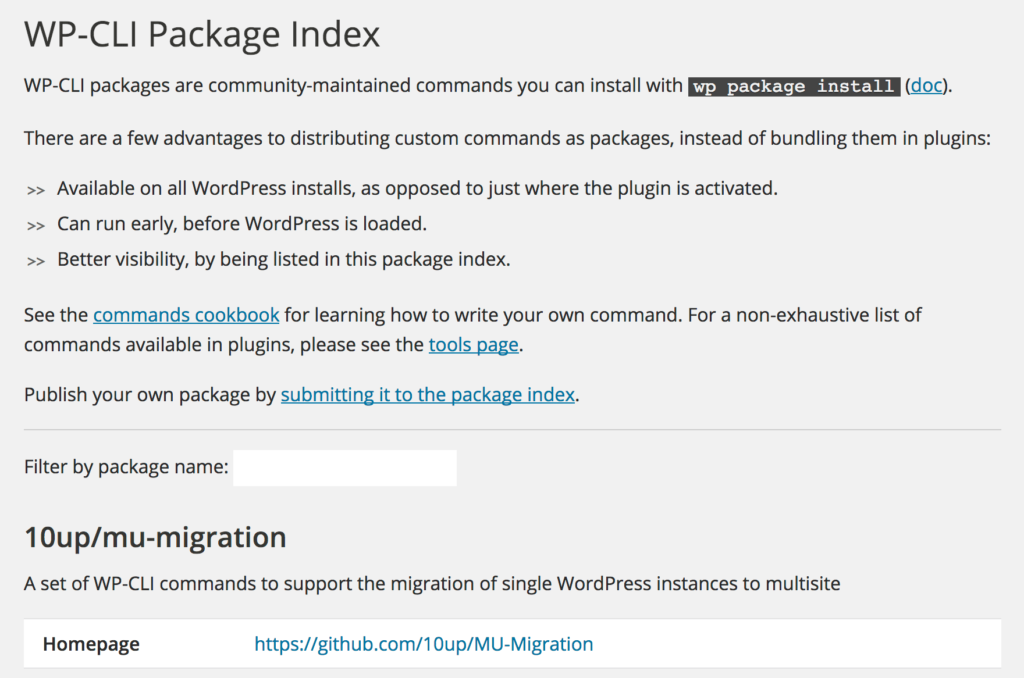This screenshot has width=1024, height=678.
Task: Click the "WP-CLI Package Index" page title
Action: click(x=201, y=34)
